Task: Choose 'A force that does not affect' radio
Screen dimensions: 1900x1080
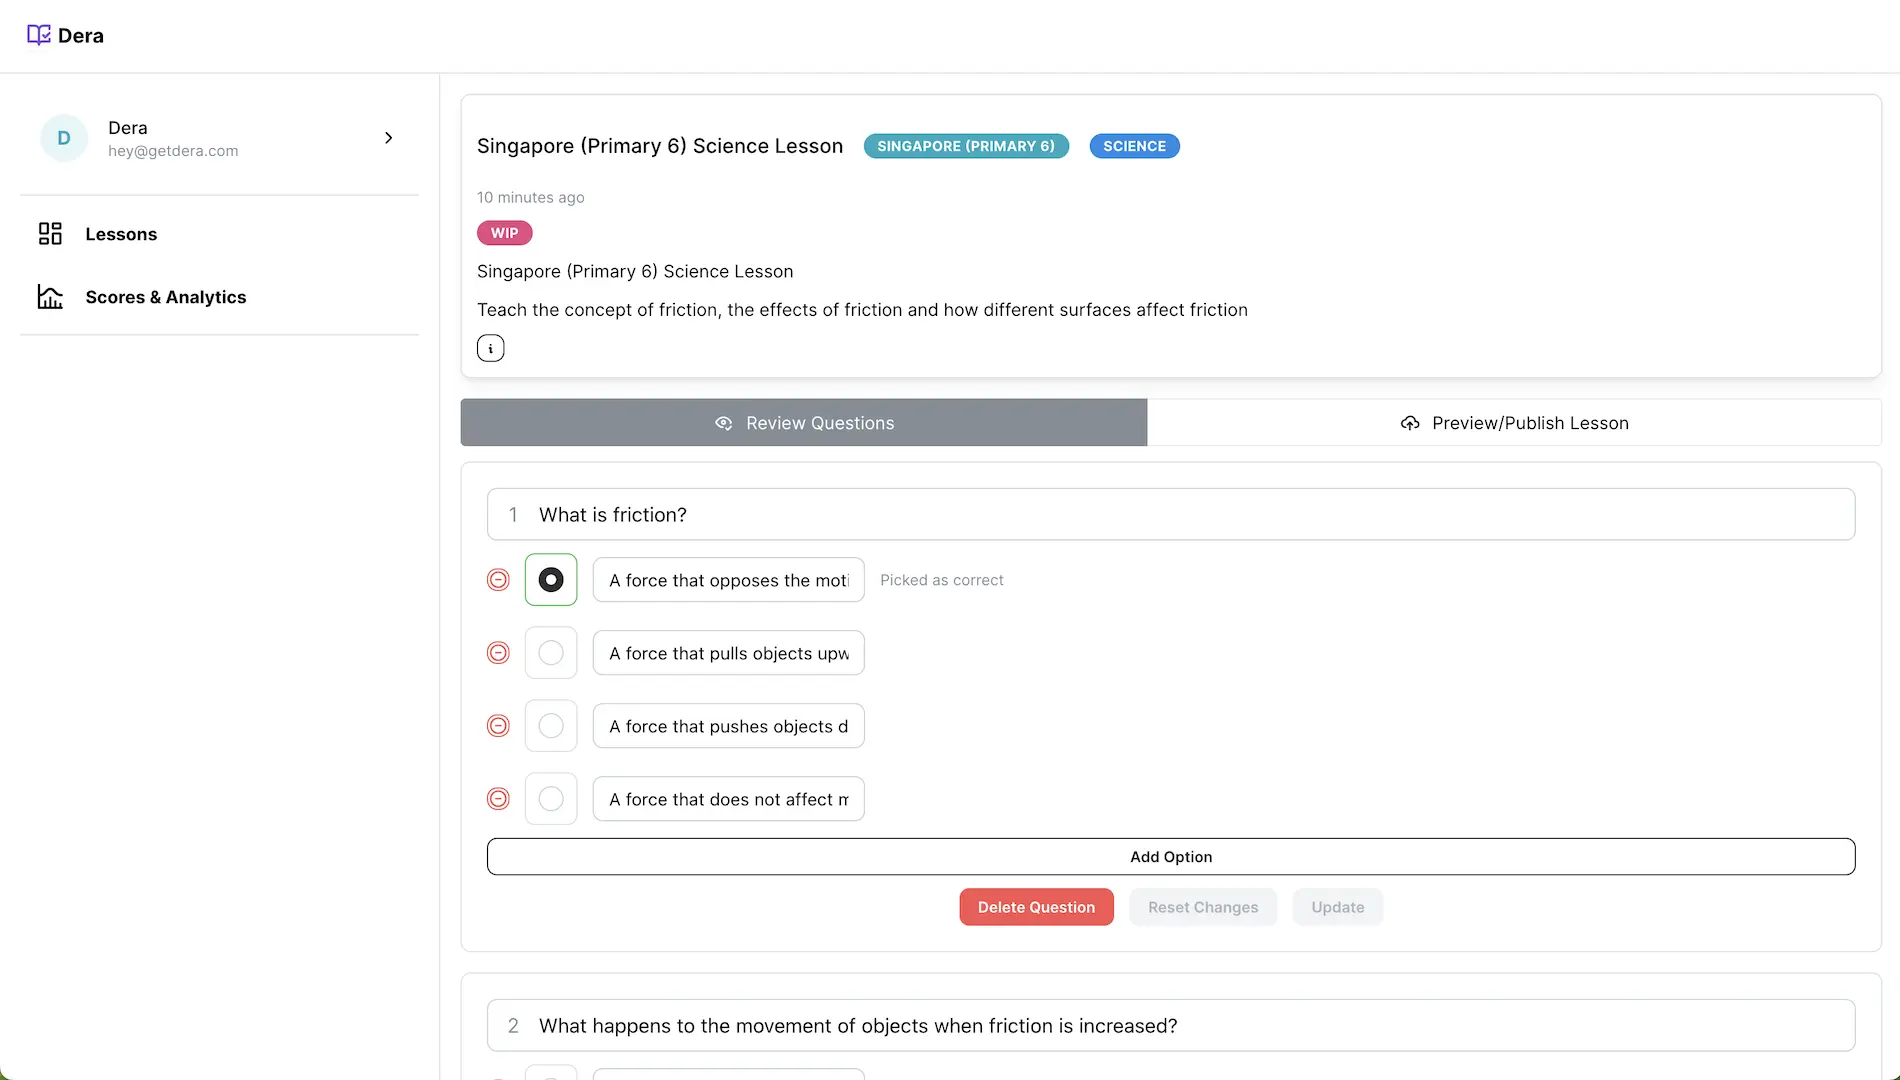Action: [x=551, y=799]
